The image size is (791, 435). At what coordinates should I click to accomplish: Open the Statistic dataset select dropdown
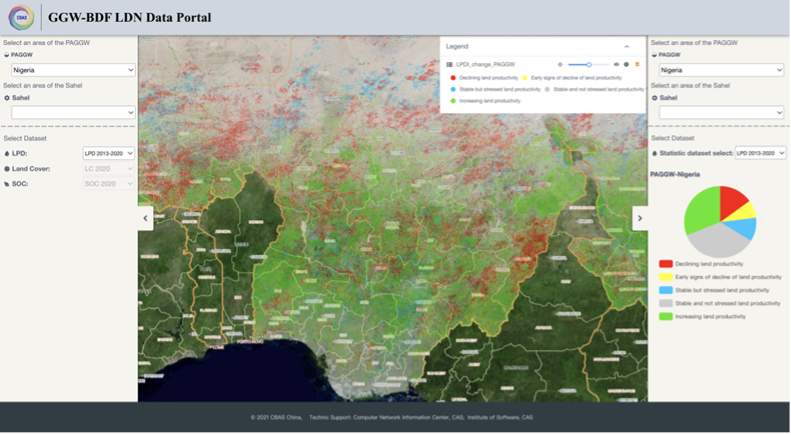760,153
